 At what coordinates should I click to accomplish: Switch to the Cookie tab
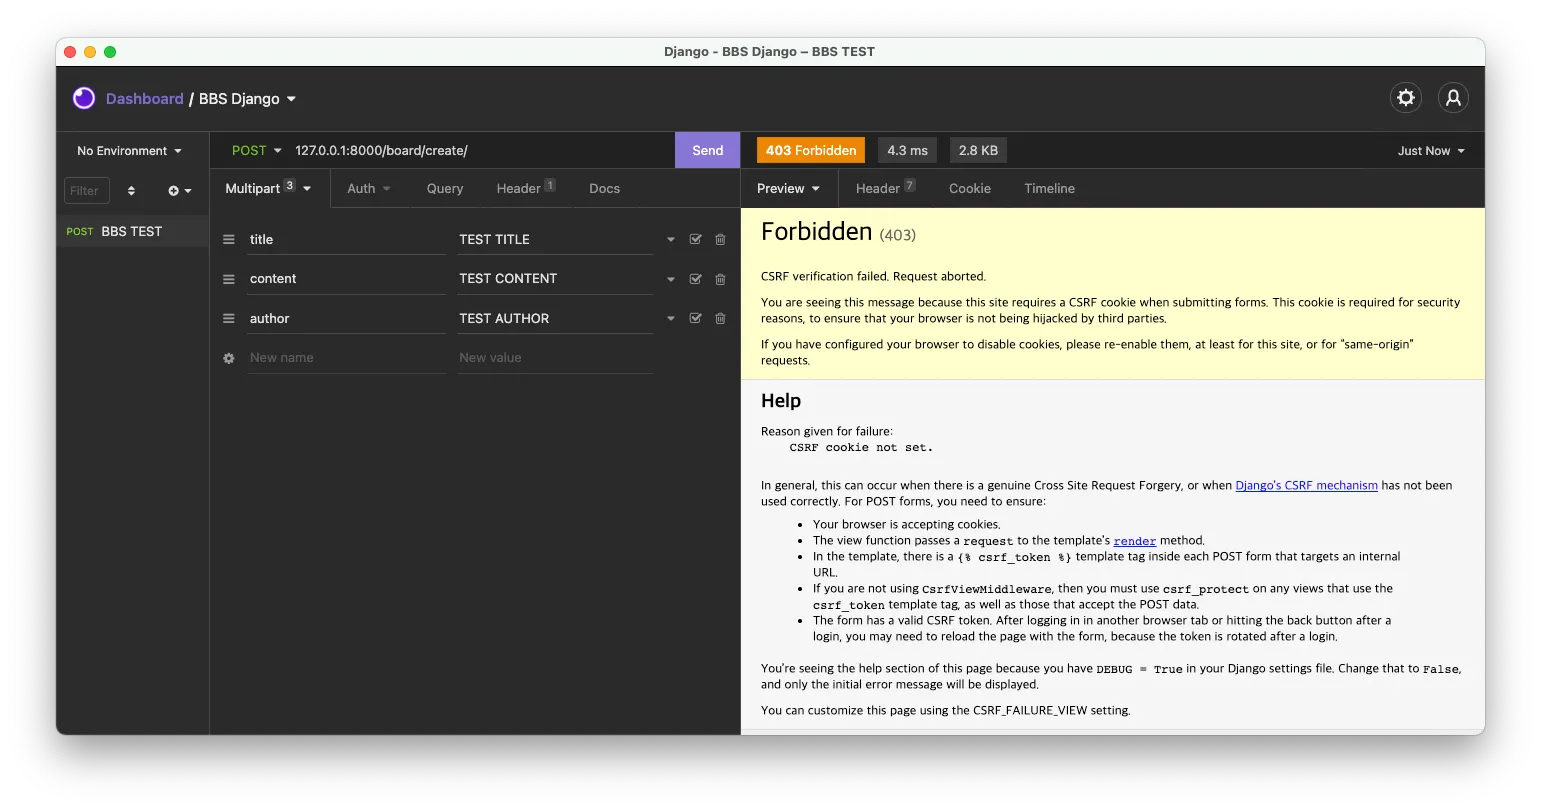[970, 188]
